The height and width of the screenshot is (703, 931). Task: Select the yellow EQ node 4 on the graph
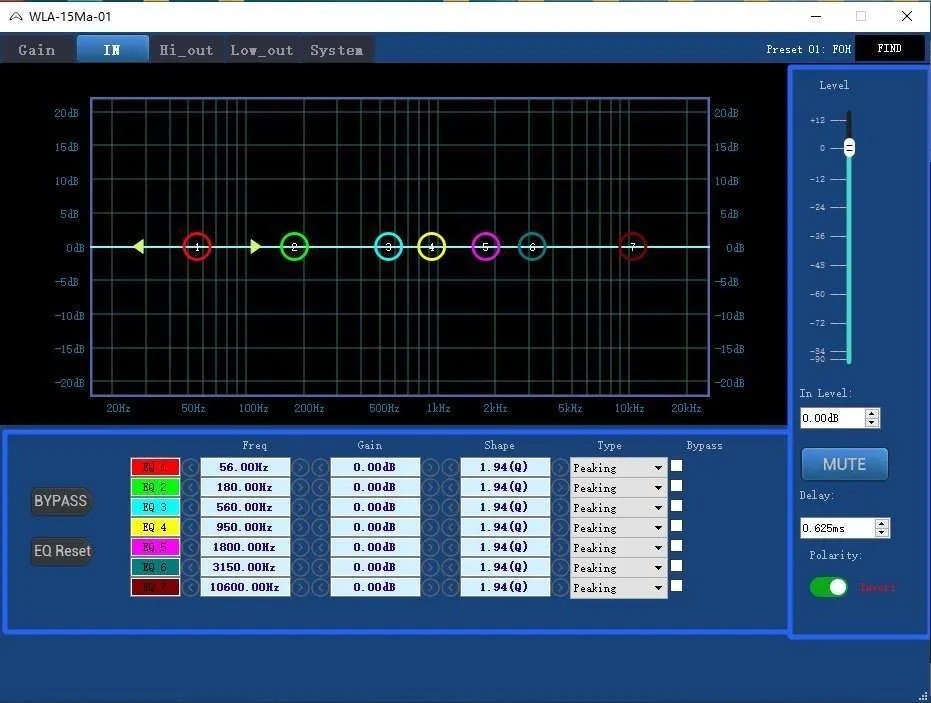tap(432, 246)
